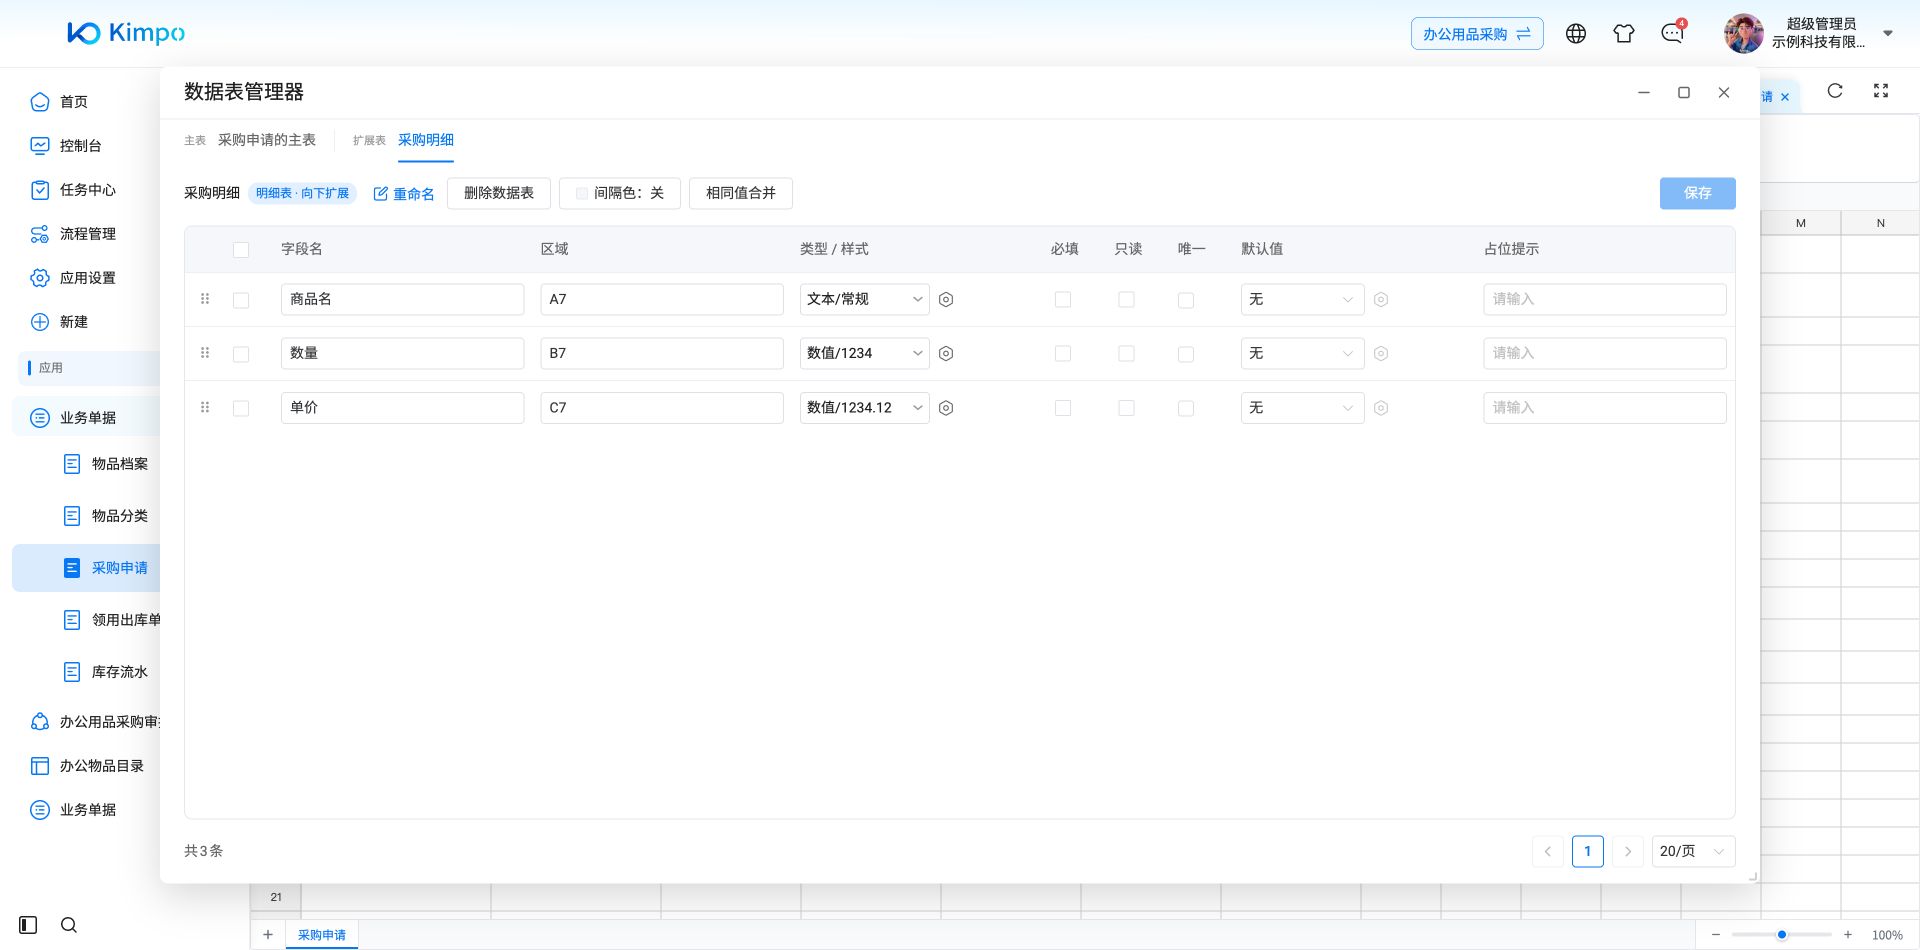
Task: Click 相同值合并 button
Action: point(741,193)
